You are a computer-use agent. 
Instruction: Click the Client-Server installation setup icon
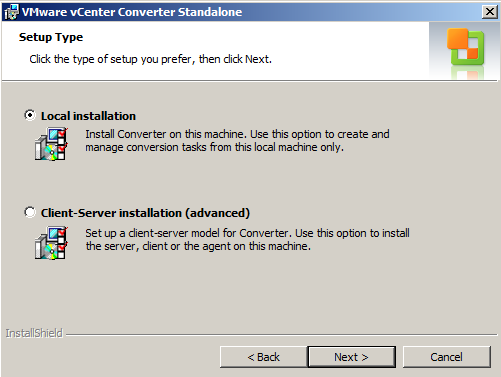click(51, 243)
